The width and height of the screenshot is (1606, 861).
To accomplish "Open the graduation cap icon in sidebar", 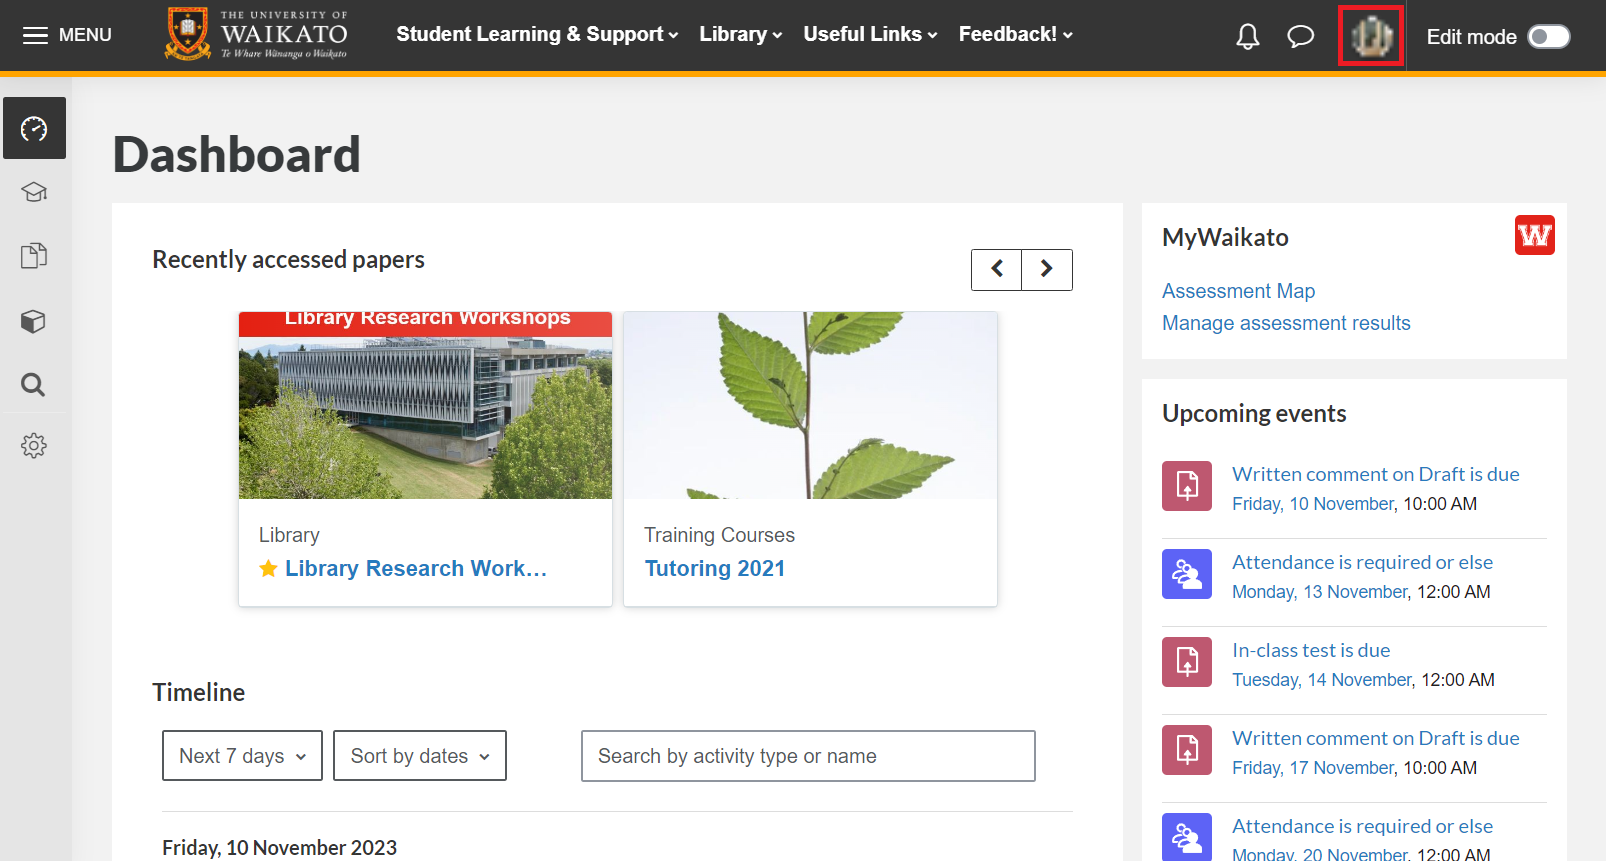I will click(34, 192).
